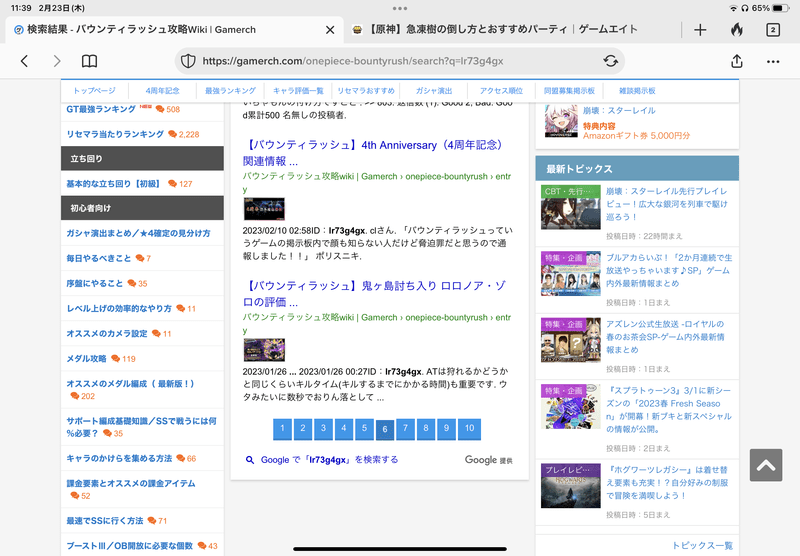Open 基本的な立ち回り【初級】 sidebar link

point(113,184)
